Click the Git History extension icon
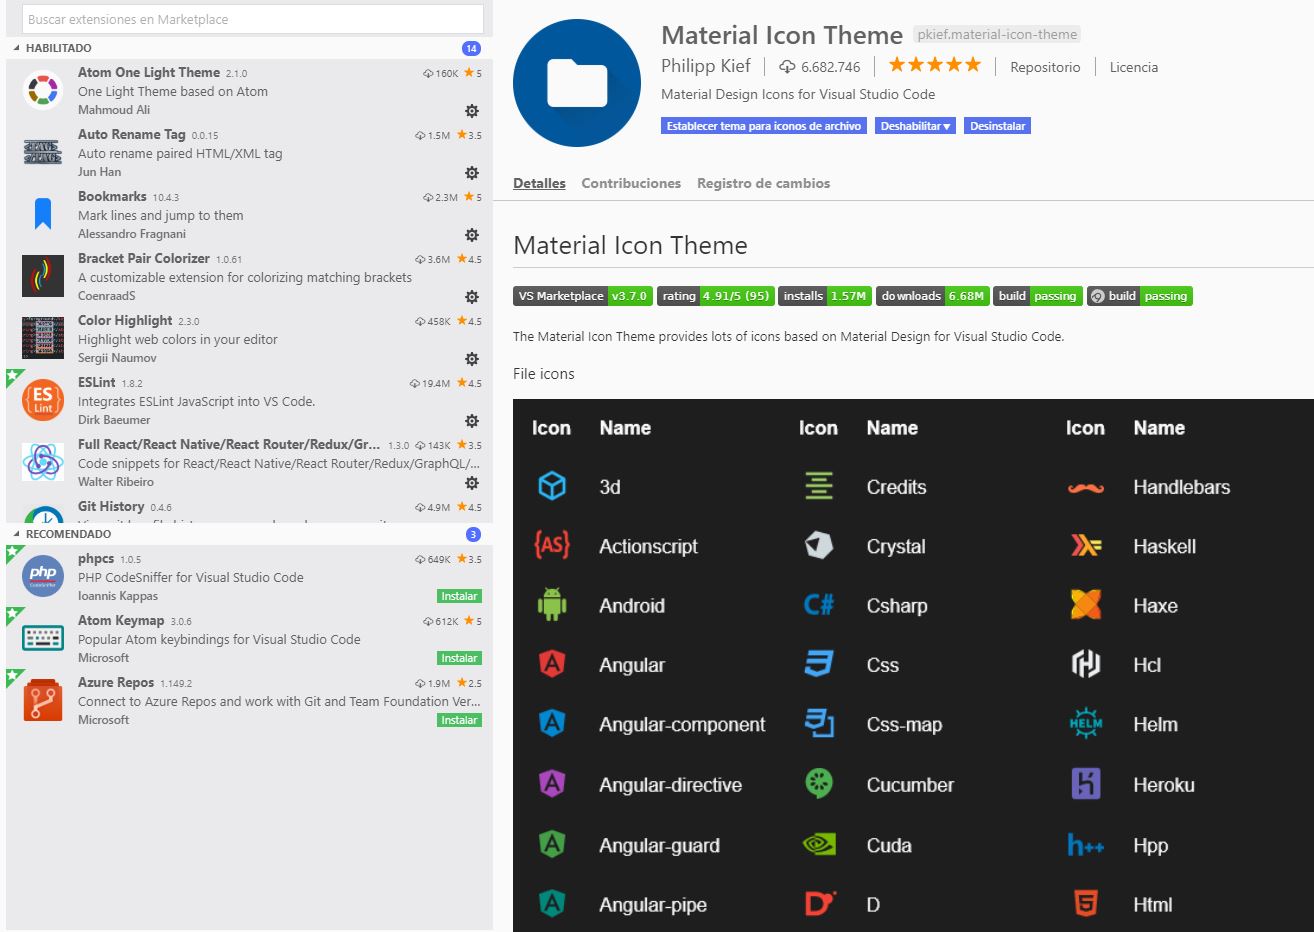Image resolution: width=1314 pixels, height=932 pixels. coord(41,518)
